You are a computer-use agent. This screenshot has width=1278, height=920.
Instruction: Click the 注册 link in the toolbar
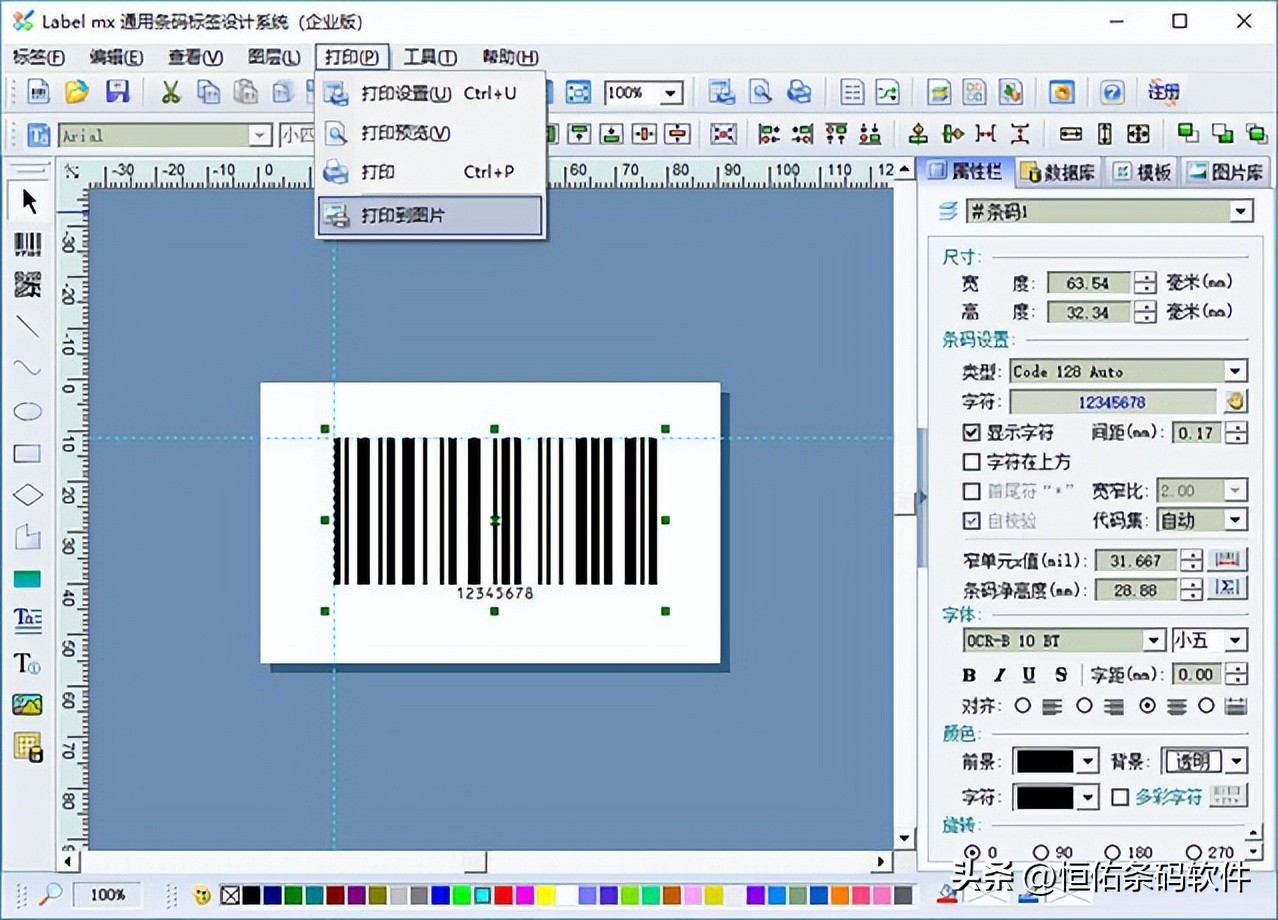point(1162,91)
